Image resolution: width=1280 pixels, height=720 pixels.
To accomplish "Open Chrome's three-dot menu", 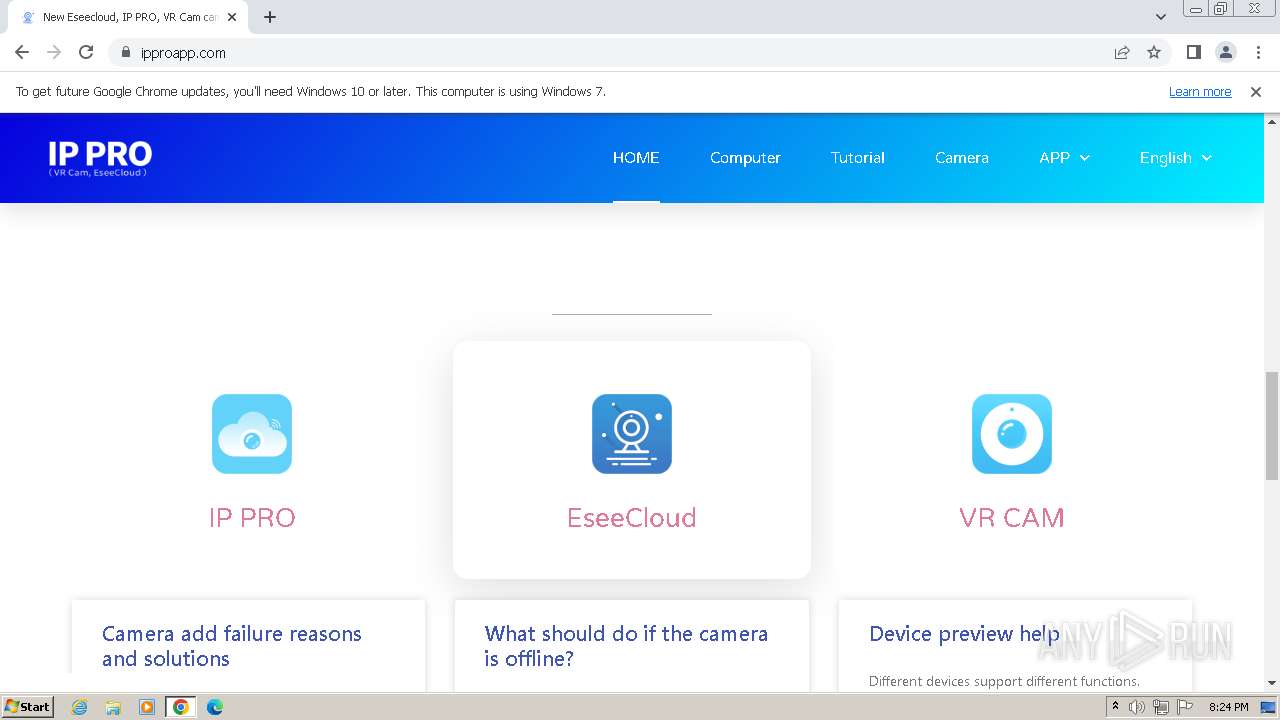I will coord(1258,53).
